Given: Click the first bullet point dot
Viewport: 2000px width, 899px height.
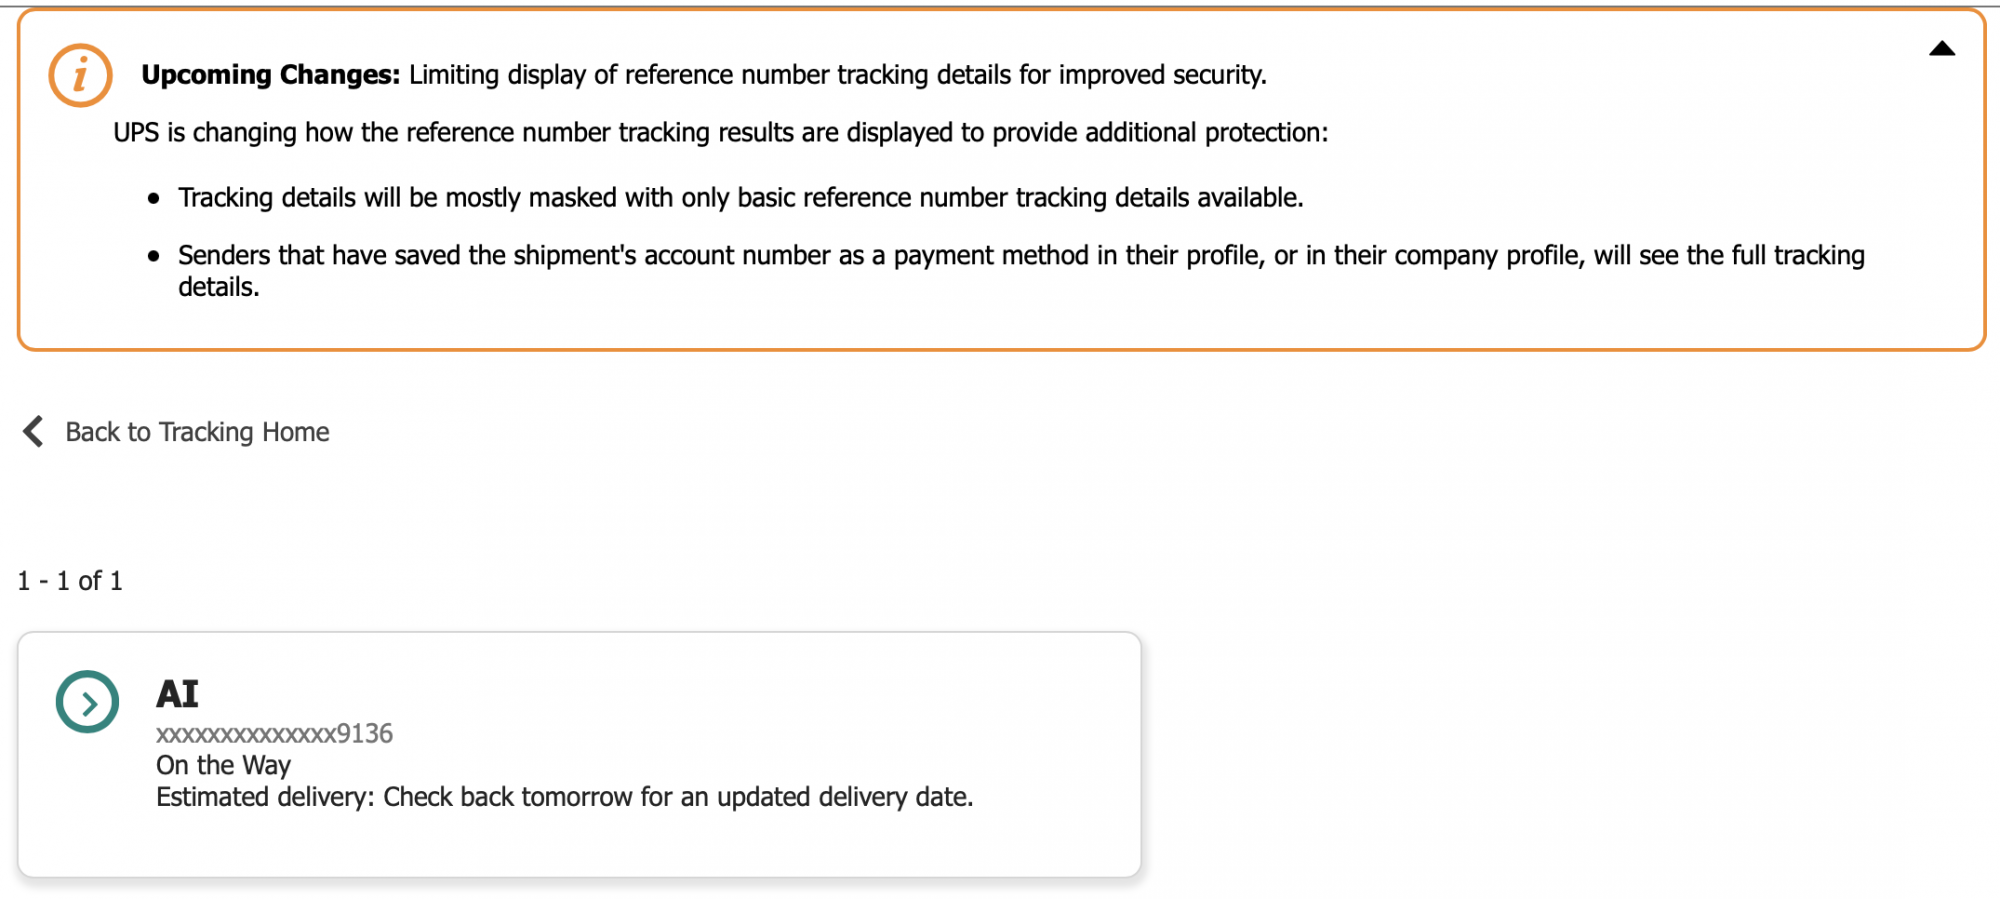Looking at the screenshot, I should pyautogui.click(x=153, y=199).
